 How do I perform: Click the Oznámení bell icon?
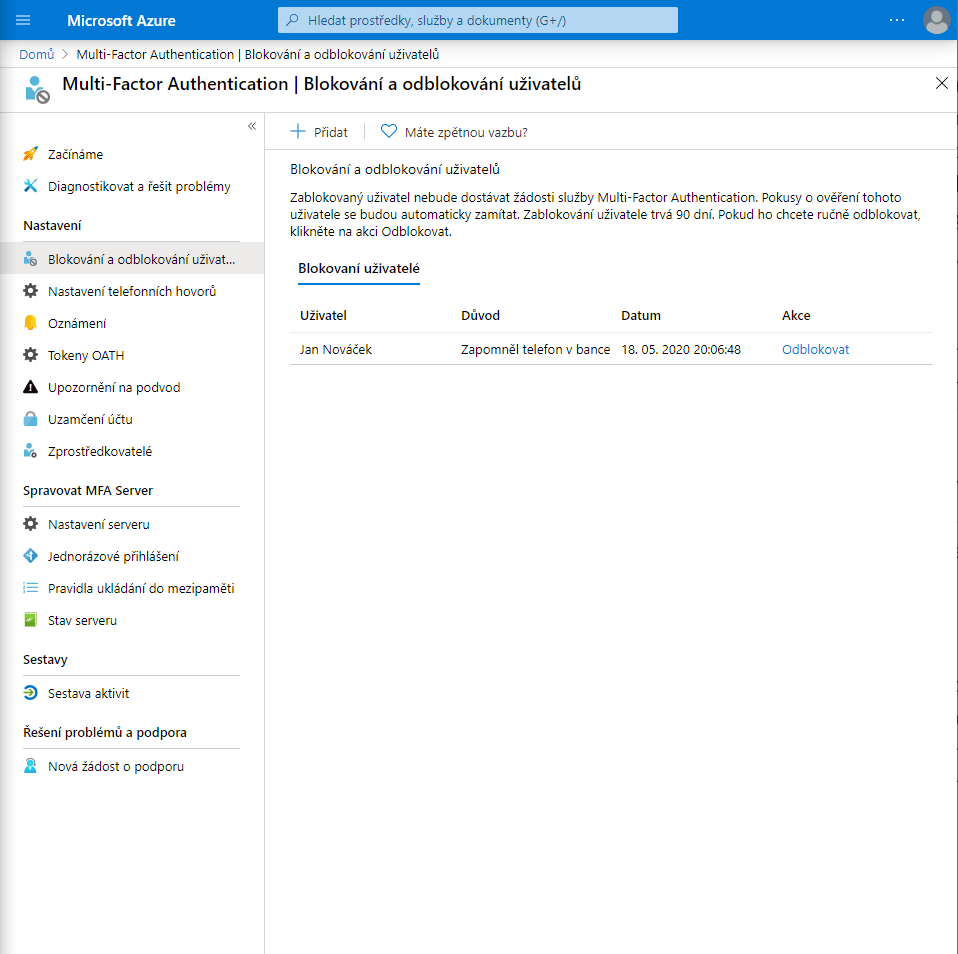pyautogui.click(x=30, y=323)
